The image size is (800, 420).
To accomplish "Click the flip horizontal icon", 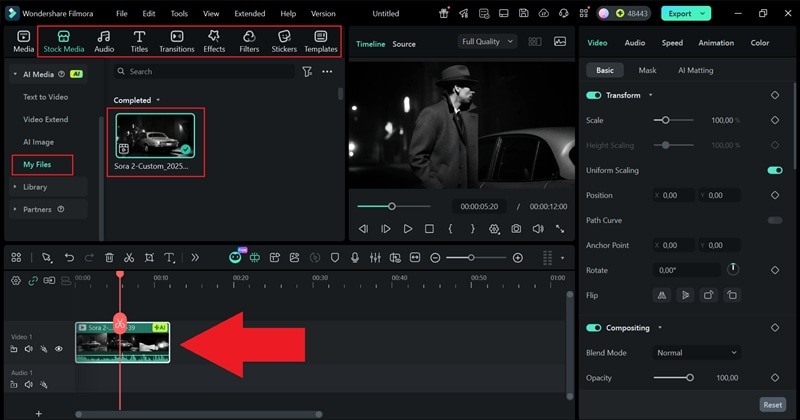I will [x=662, y=295].
